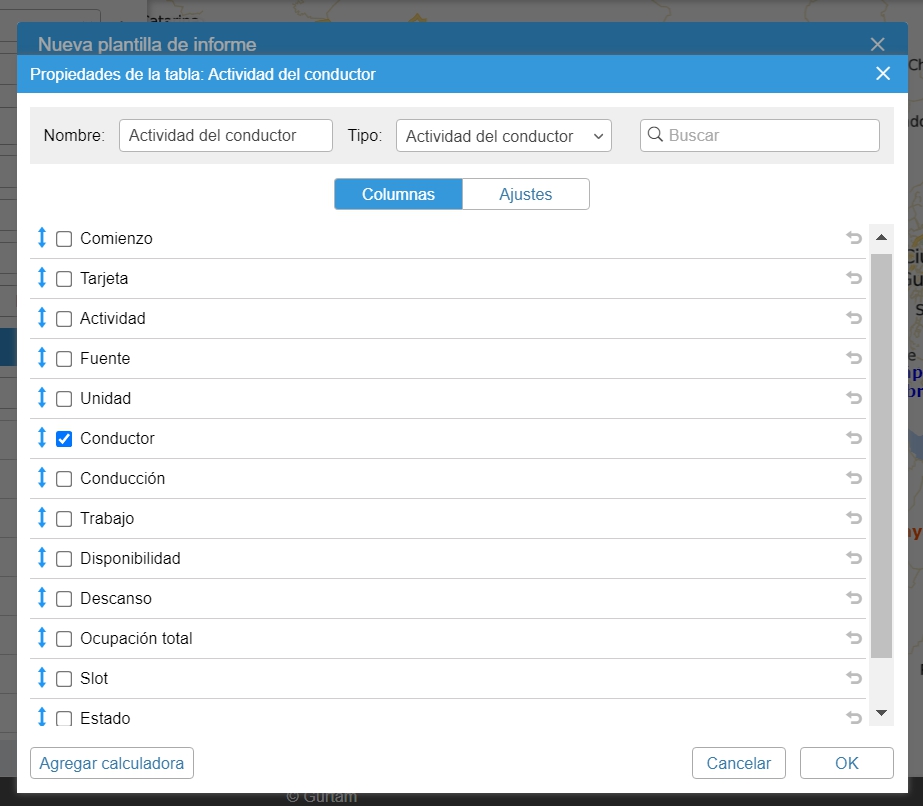Click the search magnifier icon in Buscar field

click(655, 135)
